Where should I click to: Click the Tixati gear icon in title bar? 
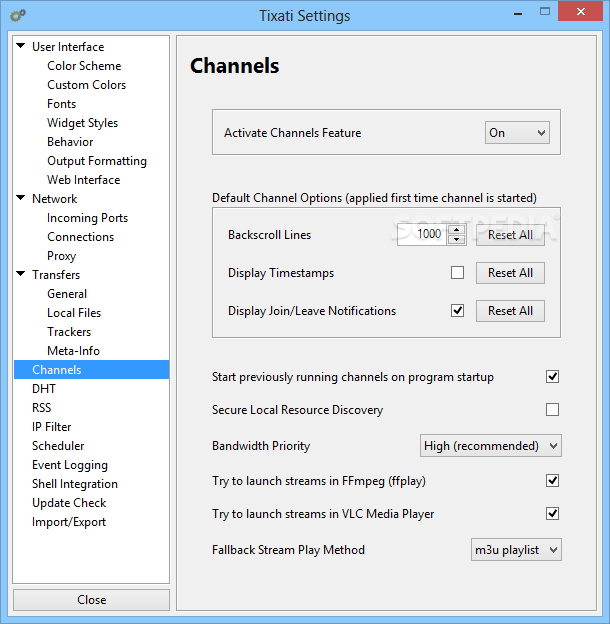18,16
